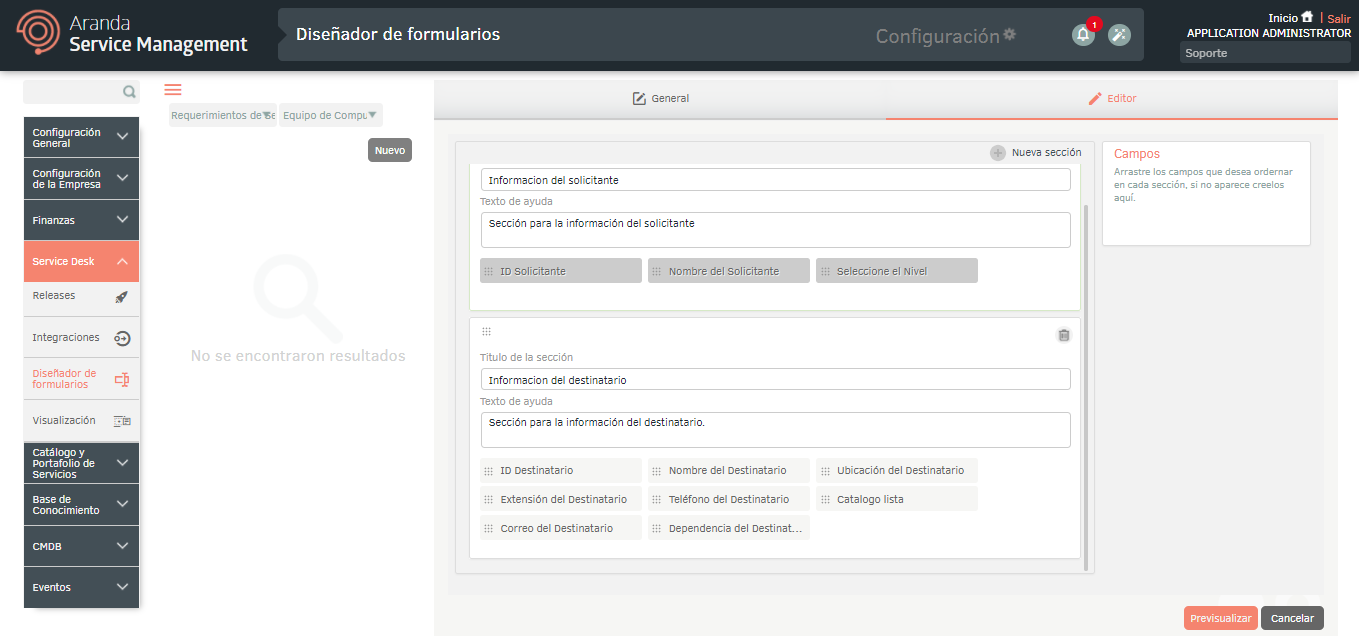Screen dimensions: 1359x636
Task: Select the Nombre del Destinatario field
Action: (x=729, y=470)
